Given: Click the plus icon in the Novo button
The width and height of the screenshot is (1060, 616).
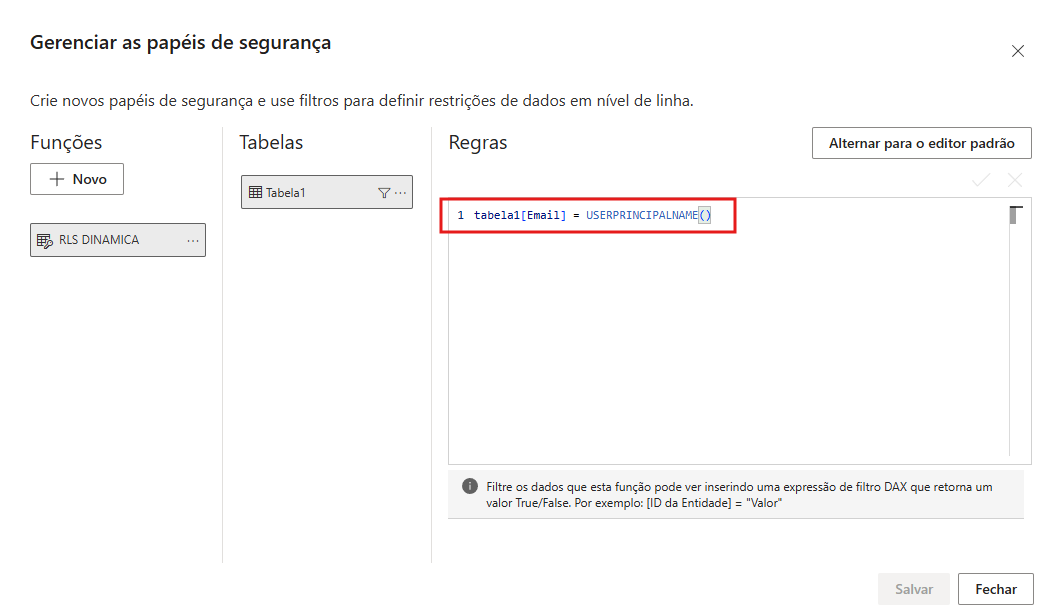Looking at the screenshot, I should 57,179.
